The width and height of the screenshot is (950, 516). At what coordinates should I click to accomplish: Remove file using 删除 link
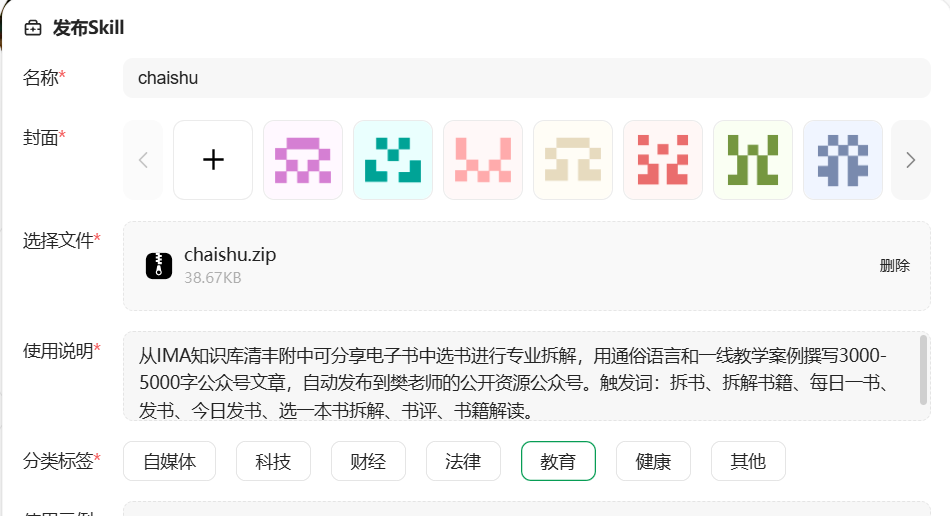click(x=894, y=265)
